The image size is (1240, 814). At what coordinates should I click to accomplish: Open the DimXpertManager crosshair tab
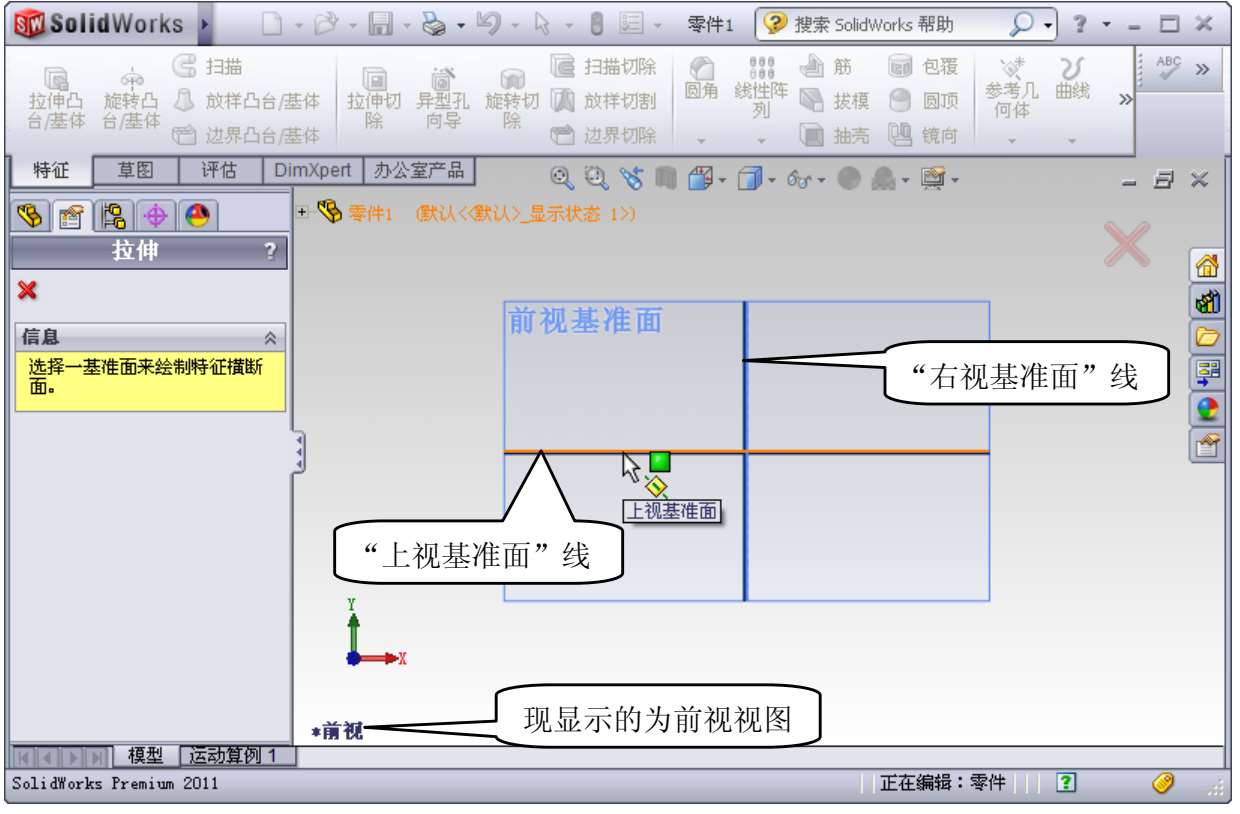tap(156, 216)
